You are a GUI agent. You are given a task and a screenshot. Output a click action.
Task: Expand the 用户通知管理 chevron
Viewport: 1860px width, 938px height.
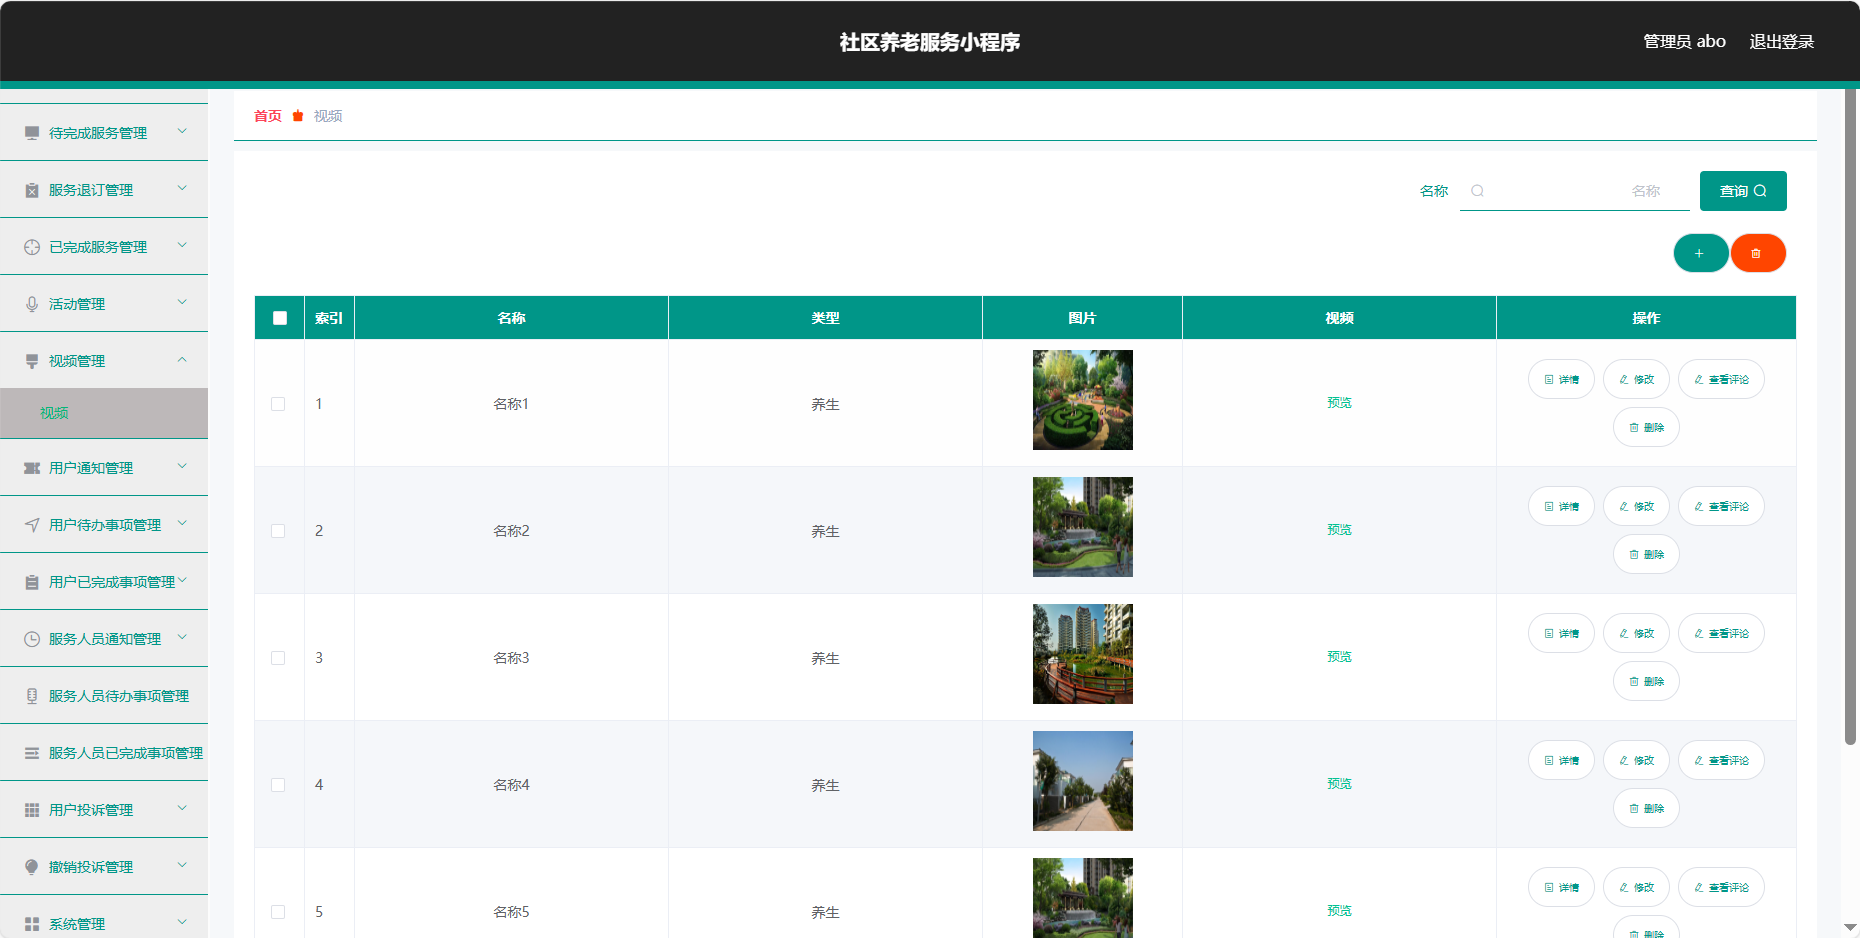182,466
